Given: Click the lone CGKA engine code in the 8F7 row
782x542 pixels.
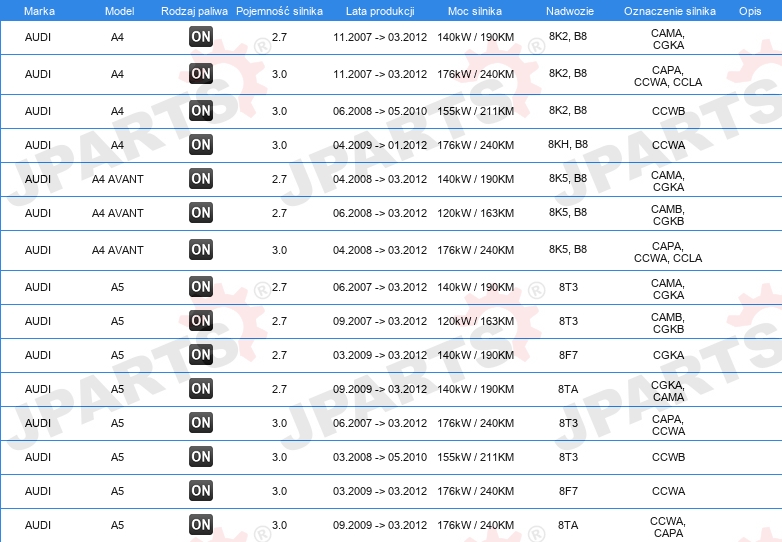Looking at the screenshot, I should pos(668,355).
